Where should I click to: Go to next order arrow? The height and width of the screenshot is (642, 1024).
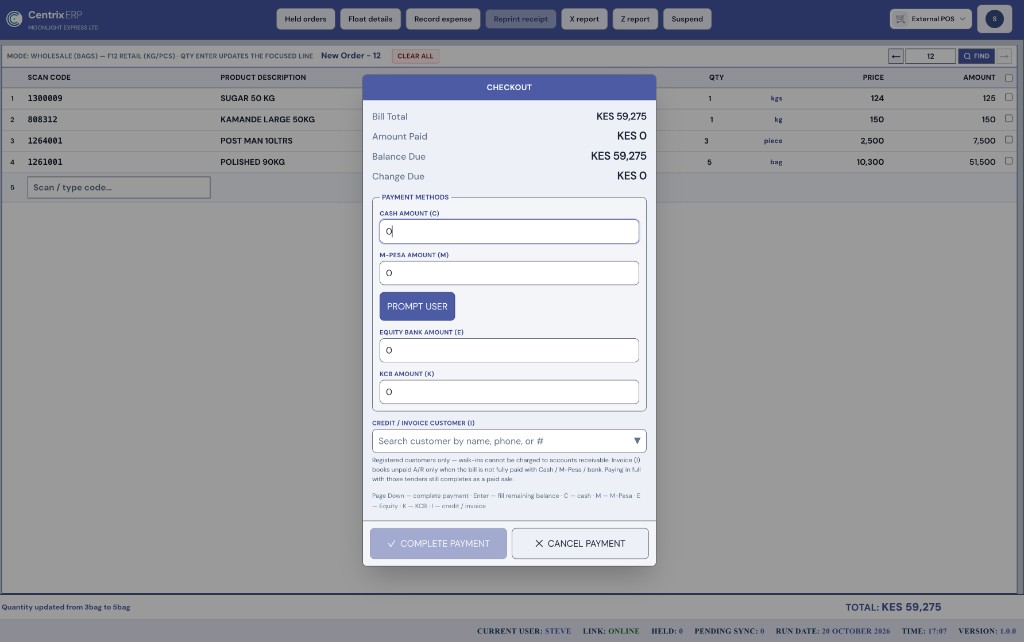(1004, 56)
